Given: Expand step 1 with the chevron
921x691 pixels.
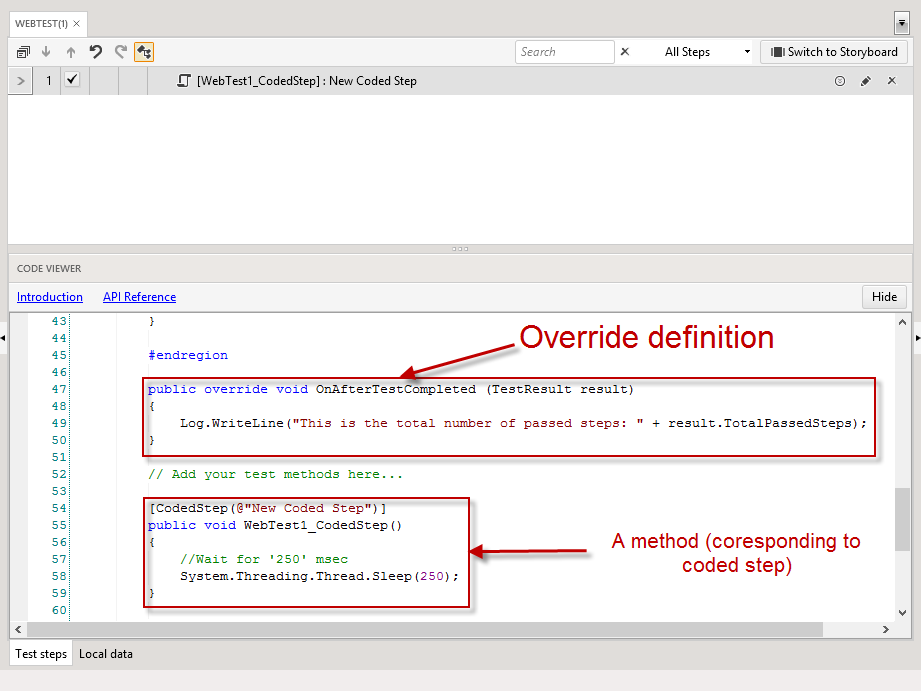Looking at the screenshot, I should (21, 80).
